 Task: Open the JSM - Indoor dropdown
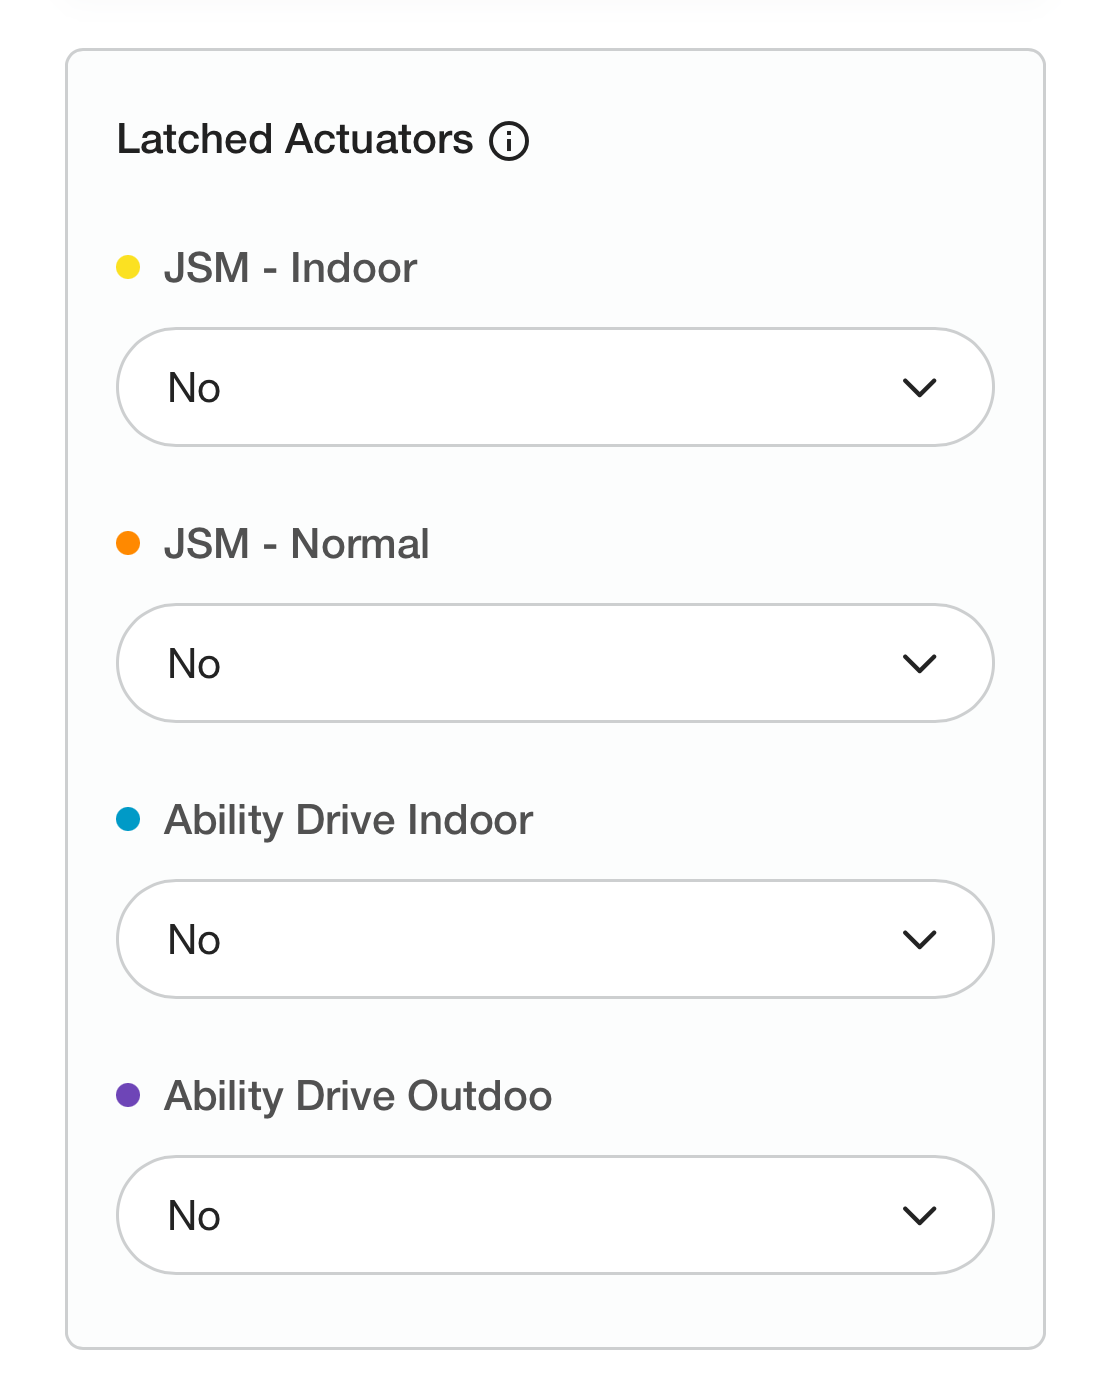pyautogui.click(x=555, y=387)
